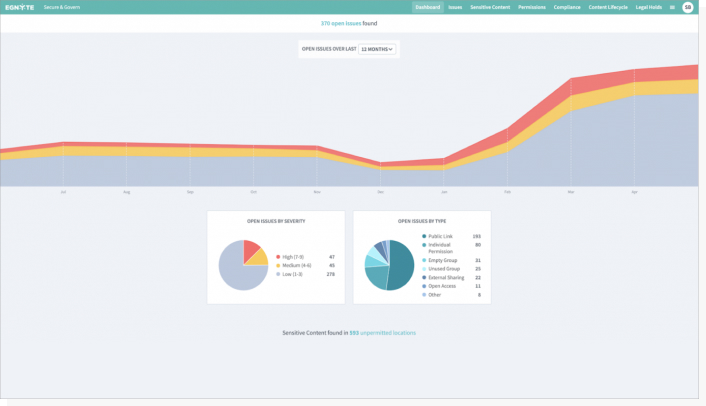Click the Public Link legend dot
Viewport: 706px width, 406px height.
coord(424,236)
